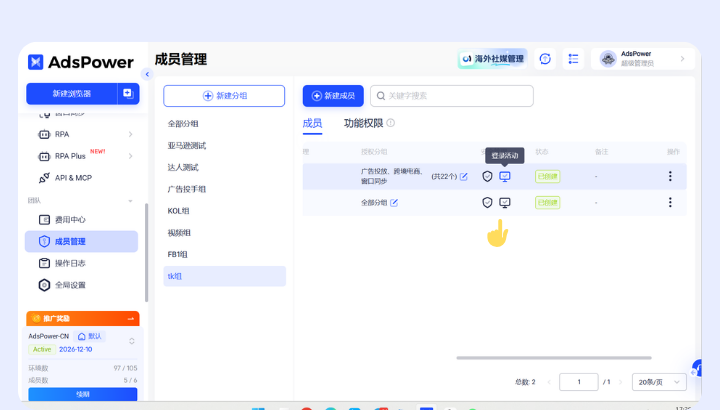Click shield icon in 全部分组 row
The width and height of the screenshot is (720, 410).
(487, 202)
